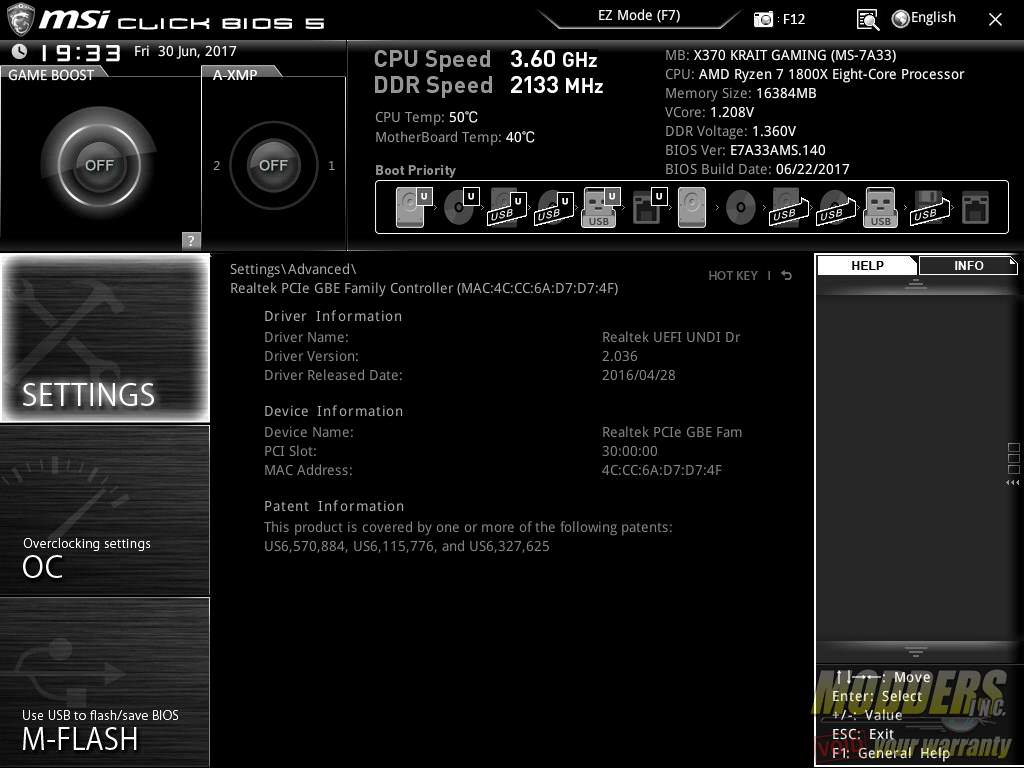1024x768 pixels.
Task: Select the UEFI USB key boot device
Action: pyautogui.click(x=600, y=207)
